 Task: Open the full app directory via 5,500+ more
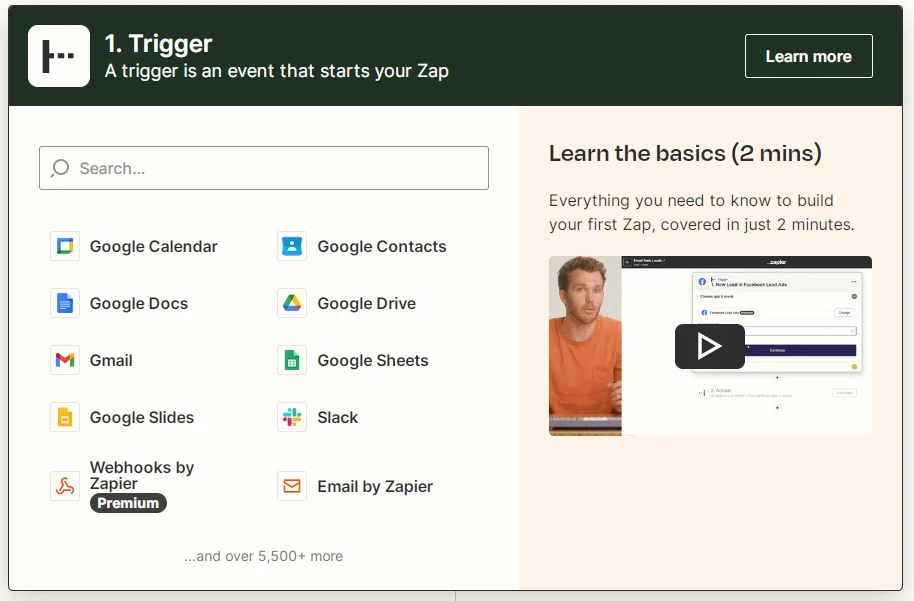pyautogui.click(x=263, y=555)
